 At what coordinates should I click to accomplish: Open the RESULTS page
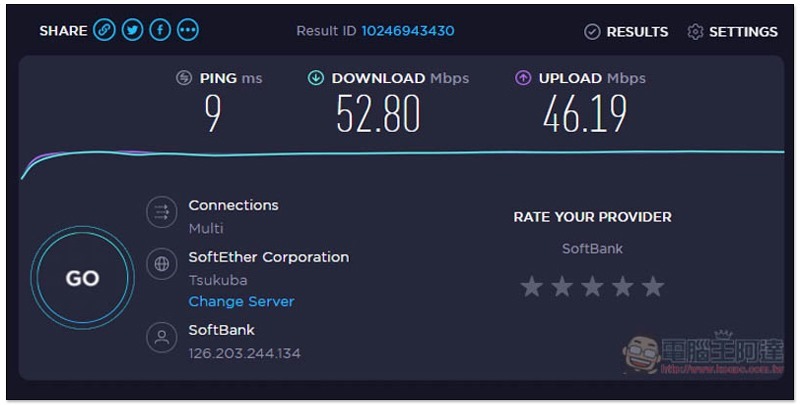coord(626,32)
